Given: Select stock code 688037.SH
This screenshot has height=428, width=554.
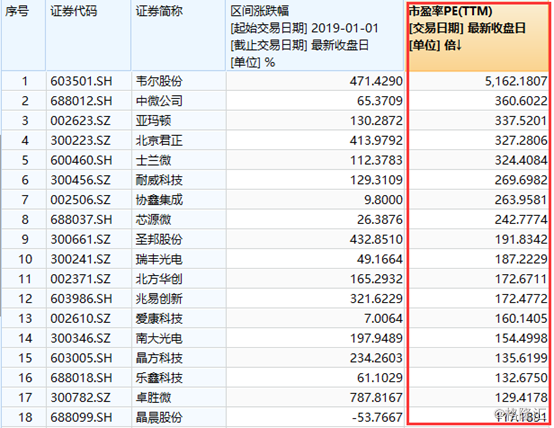Looking at the screenshot, I should (81, 220).
